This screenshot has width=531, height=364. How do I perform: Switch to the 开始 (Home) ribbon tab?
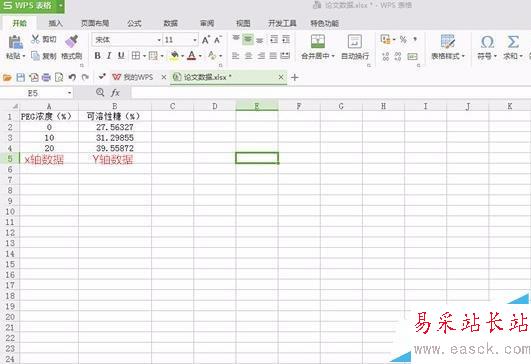(x=19, y=23)
